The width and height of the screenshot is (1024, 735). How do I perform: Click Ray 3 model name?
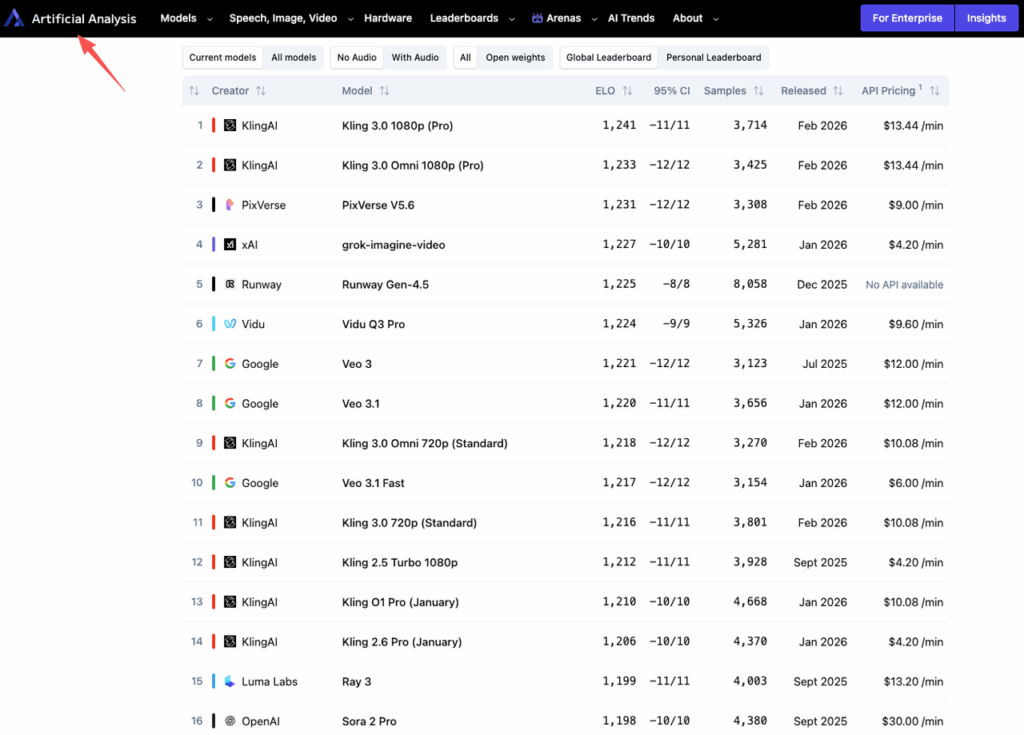[x=357, y=681]
